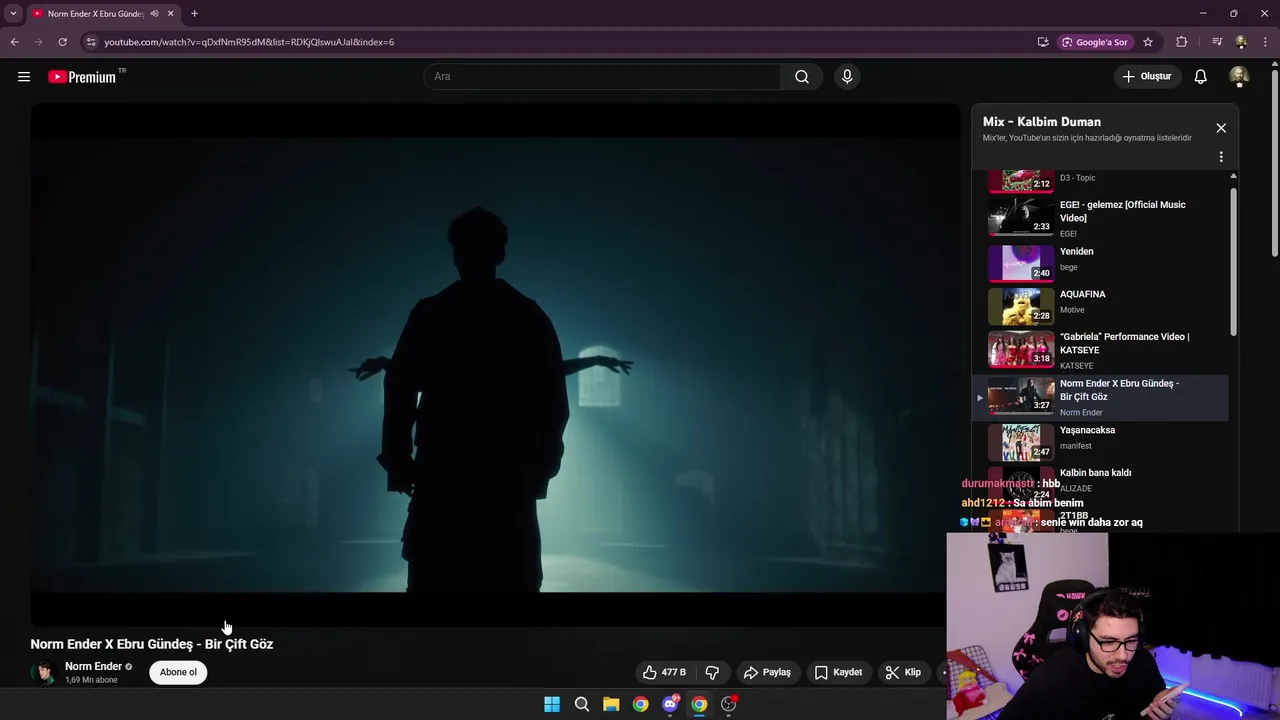Switch to the Norm Ender X Ebru Gündeş tab
The image size is (1280, 720).
(x=96, y=14)
